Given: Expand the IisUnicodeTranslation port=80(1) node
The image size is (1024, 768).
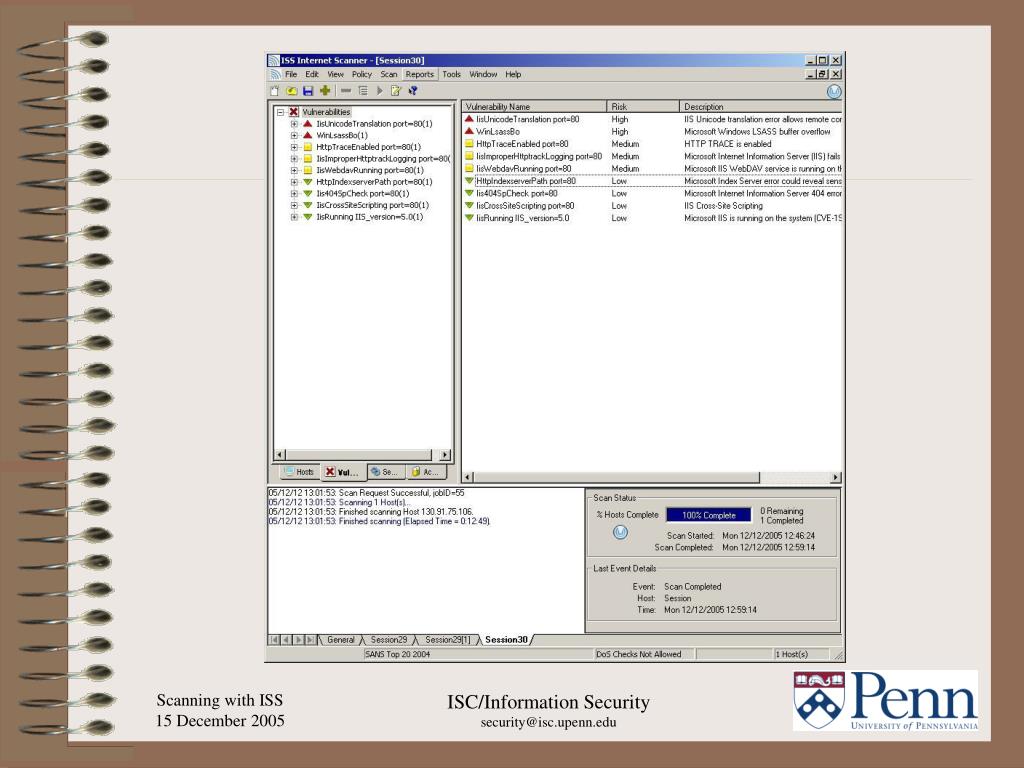Looking at the screenshot, I should pyautogui.click(x=295, y=123).
